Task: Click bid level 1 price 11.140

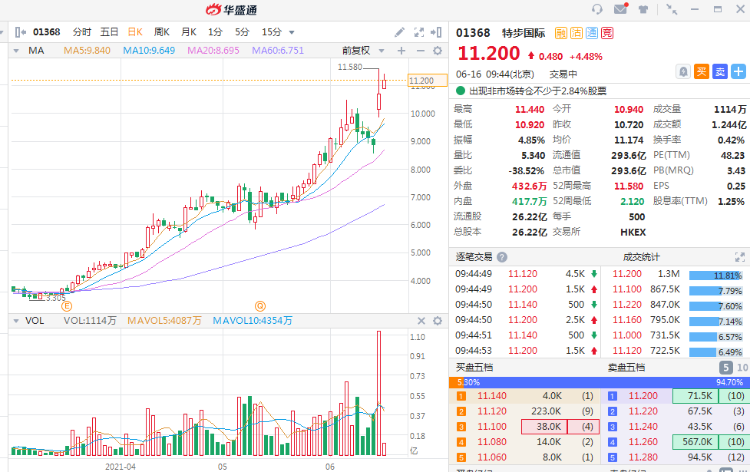Action: [x=492, y=396]
